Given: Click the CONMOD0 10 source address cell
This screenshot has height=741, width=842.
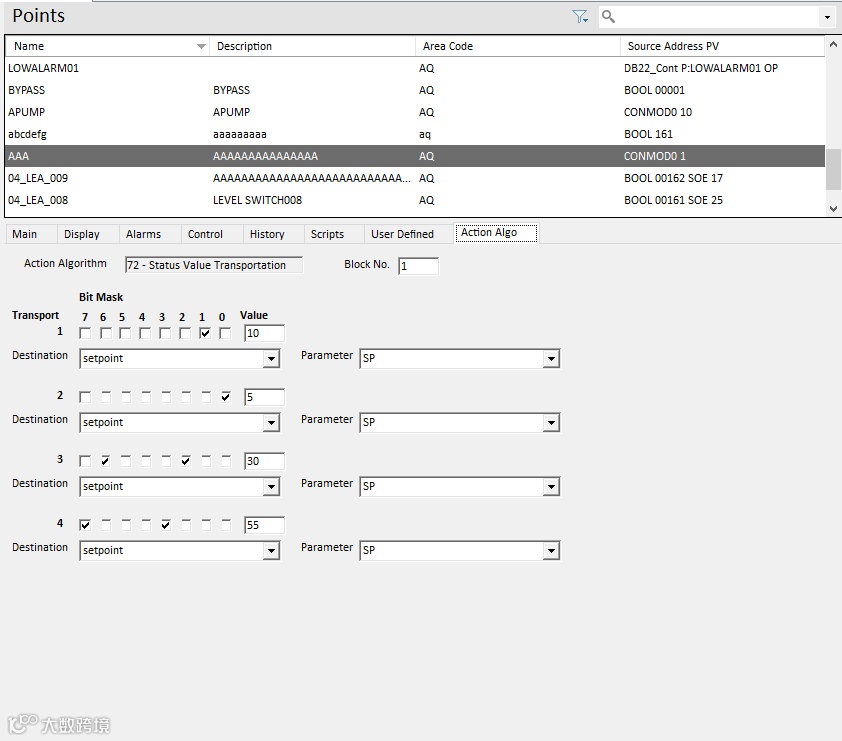Looking at the screenshot, I should tap(658, 112).
